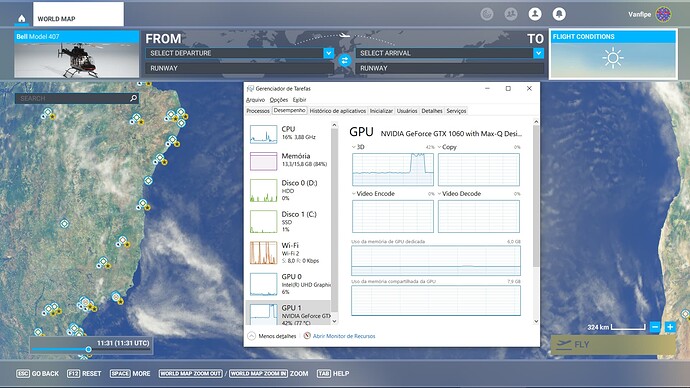Image resolution: width=690 pixels, height=388 pixels.
Task: Collapse details with Menos detalhes arrow icon
Action: pyautogui.click(x=251, y=336)
